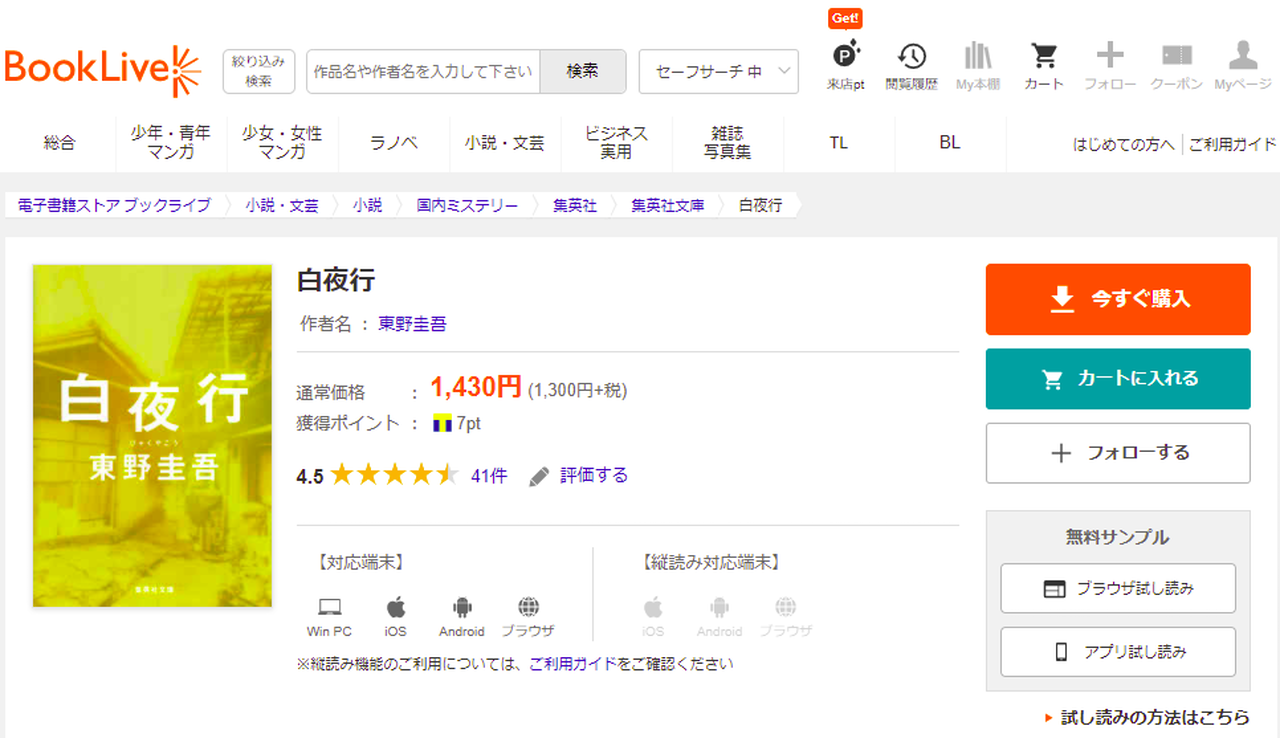This screenshot has height=738, width=1280.
Task: Click the フォローする button
Action: click(x=1118, y=453)
